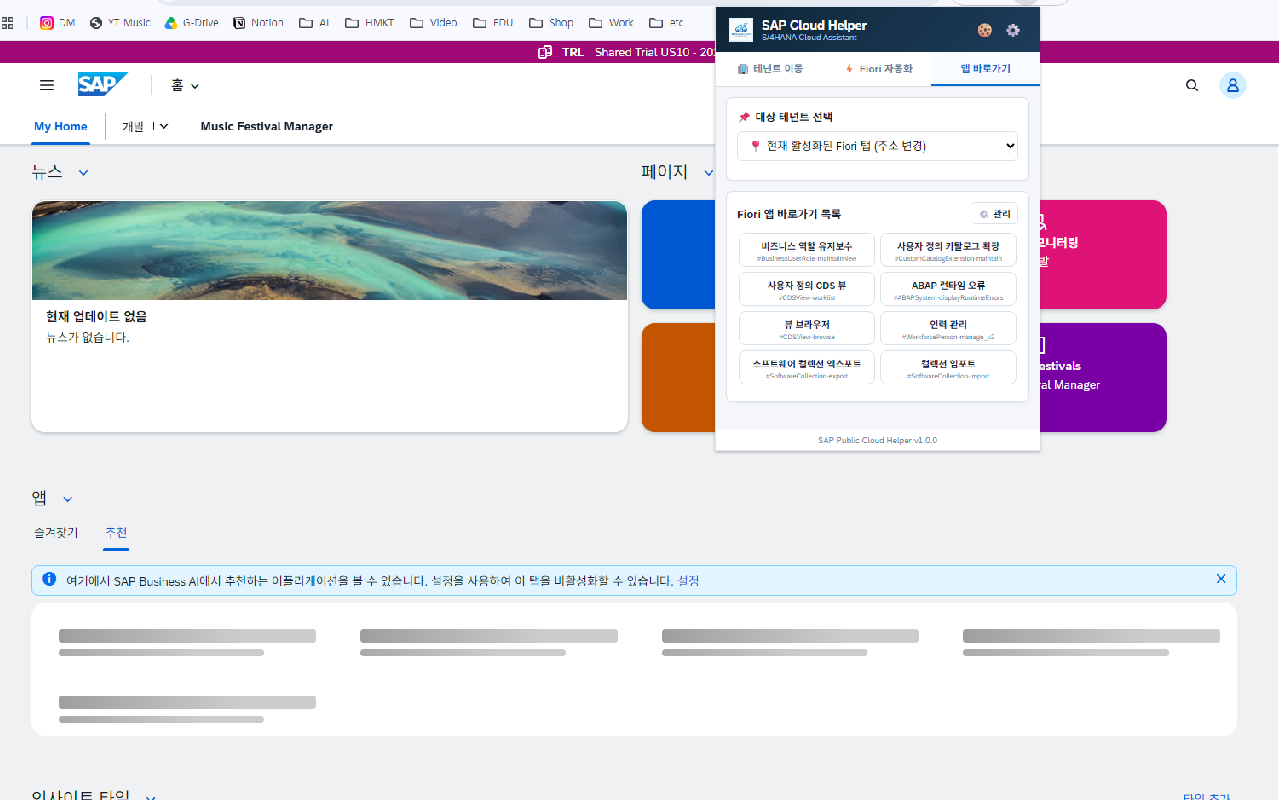Click the info icon in the blue banner
The width and height of the screenshot is (1280, 800).
pyautogui.click(x=49, y=579)
